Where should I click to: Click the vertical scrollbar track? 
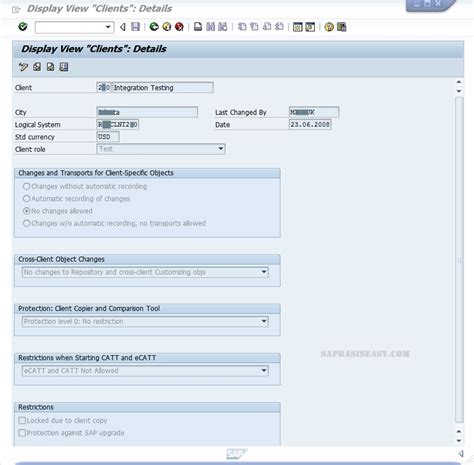[459, 260]
